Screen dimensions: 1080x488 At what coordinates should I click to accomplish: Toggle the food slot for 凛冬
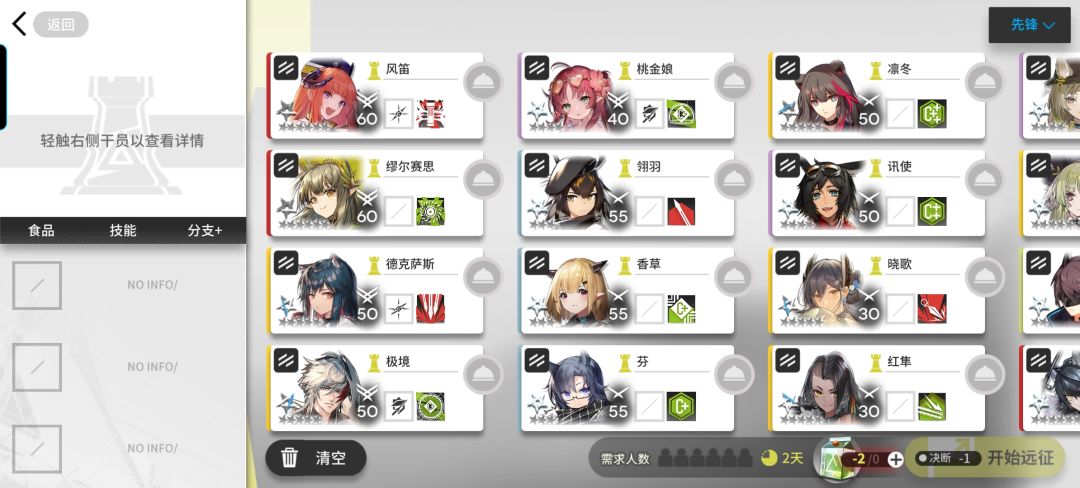click(984, 83)
